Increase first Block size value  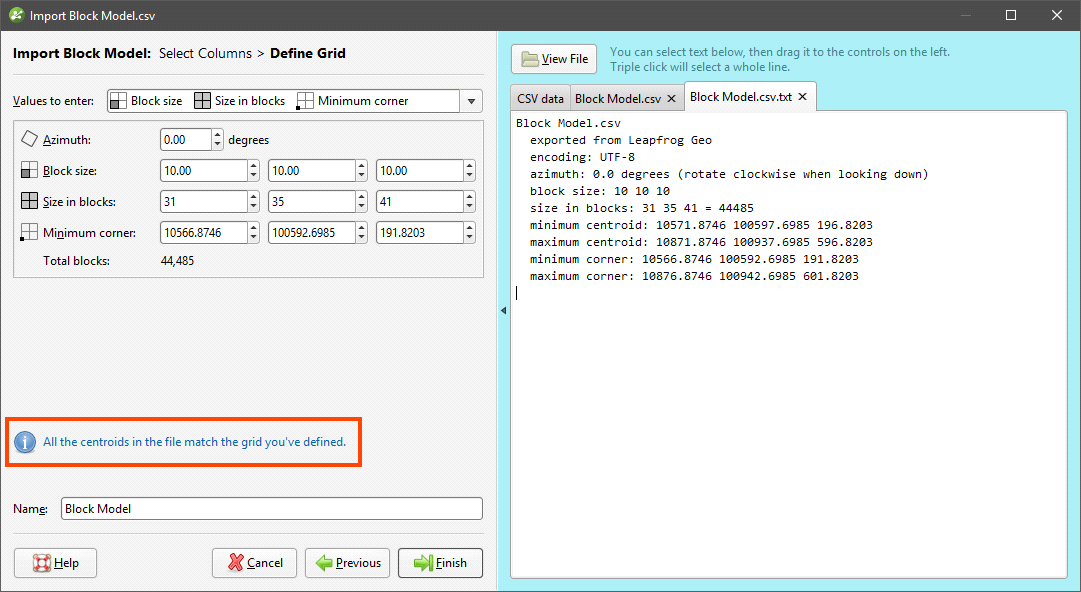coord(254,165)
